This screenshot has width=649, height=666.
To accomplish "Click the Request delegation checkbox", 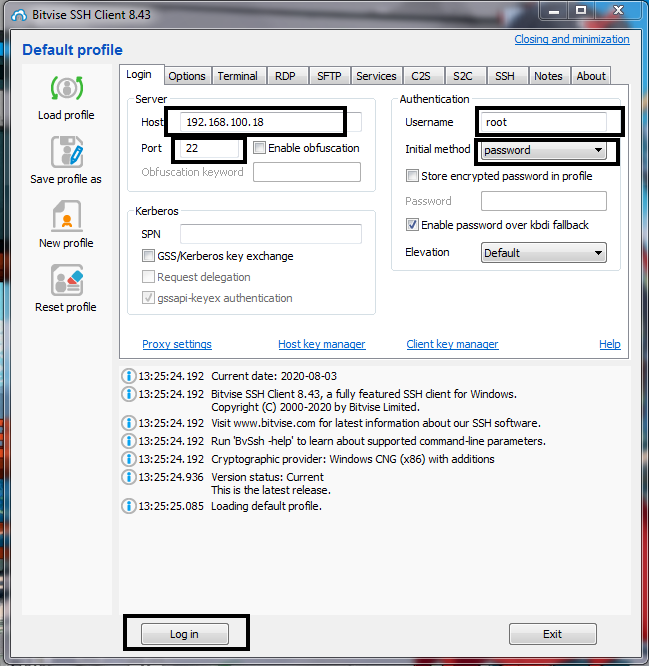I will pos(148,277).
